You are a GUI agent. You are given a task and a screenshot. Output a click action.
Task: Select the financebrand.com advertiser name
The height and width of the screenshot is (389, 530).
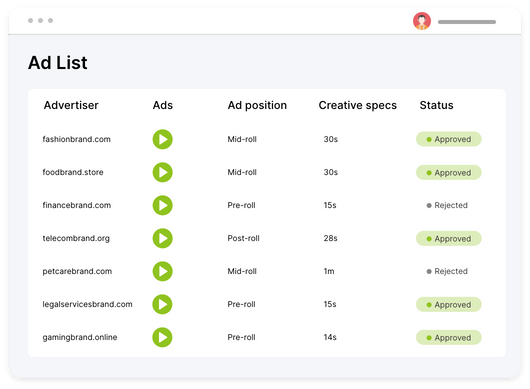(77, 205)
